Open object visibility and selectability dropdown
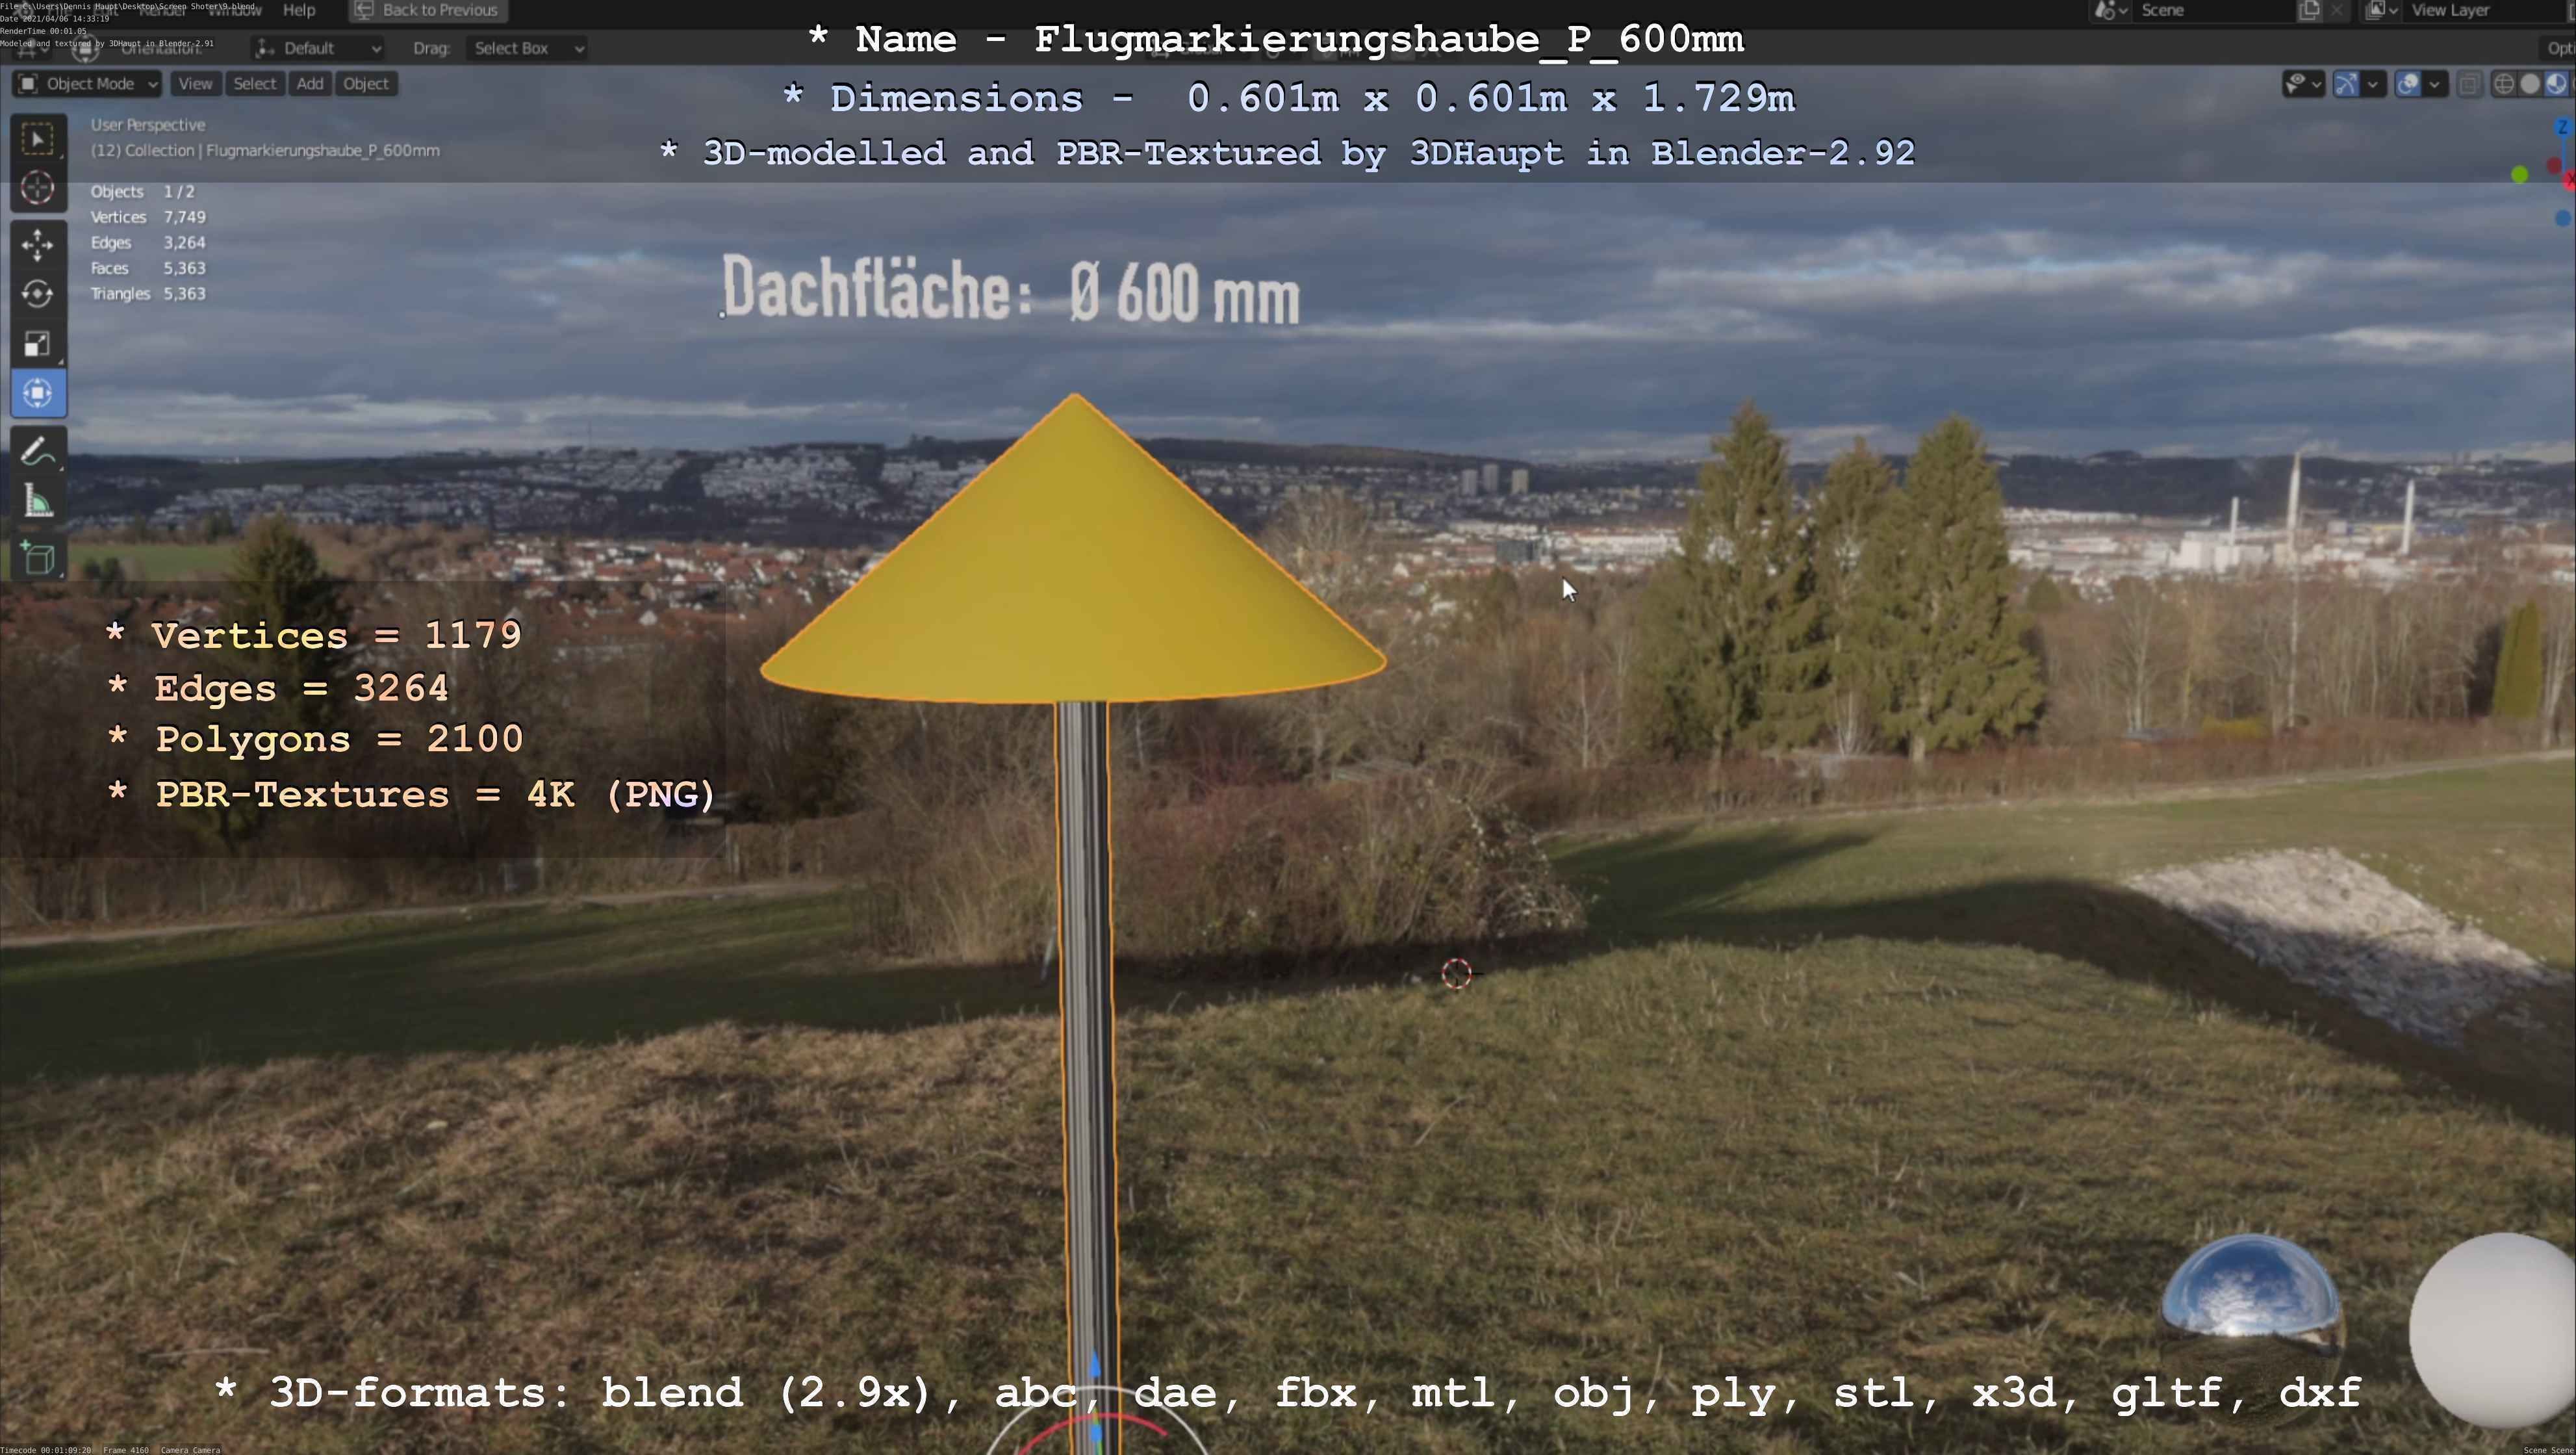The width and height of the screenshot is (2576, 1455). click(x=2304, y=84)
